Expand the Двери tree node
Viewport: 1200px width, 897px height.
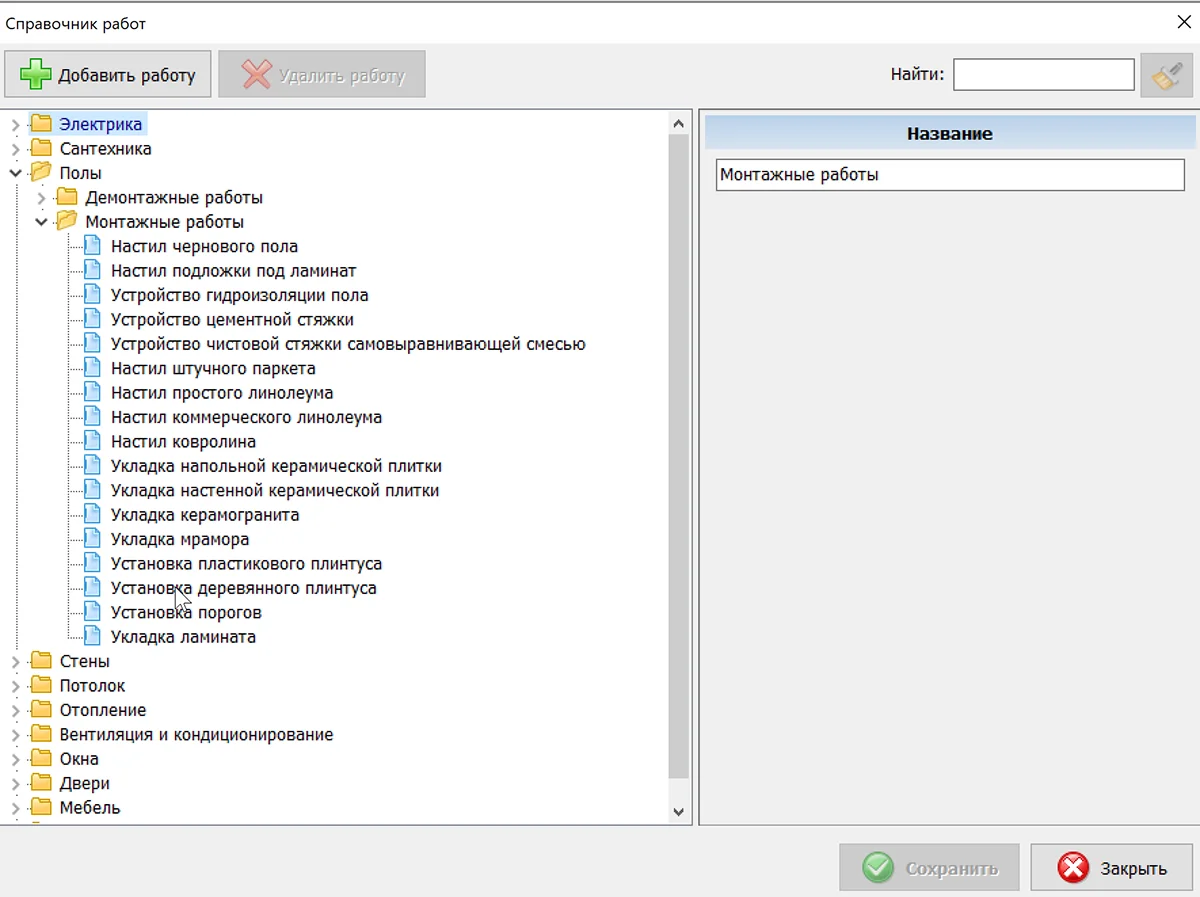pyautogui.click(x=15, y=784)
